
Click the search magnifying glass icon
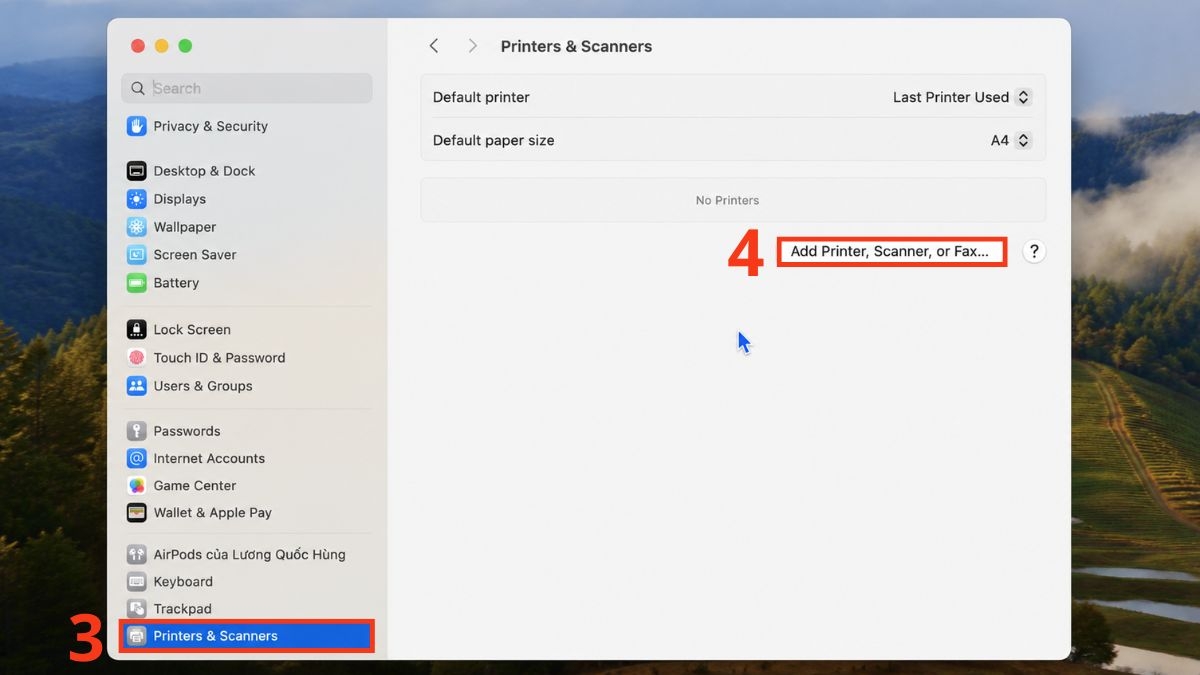(x=138, y=88)
